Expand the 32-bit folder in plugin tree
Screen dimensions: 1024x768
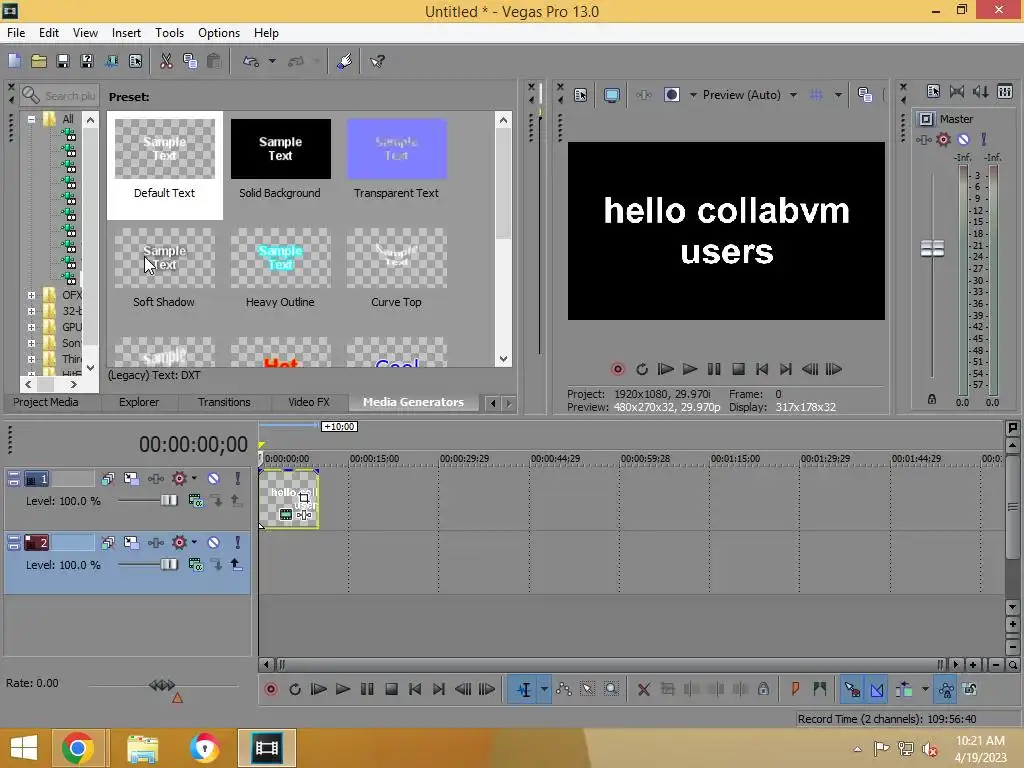(31, 312)
